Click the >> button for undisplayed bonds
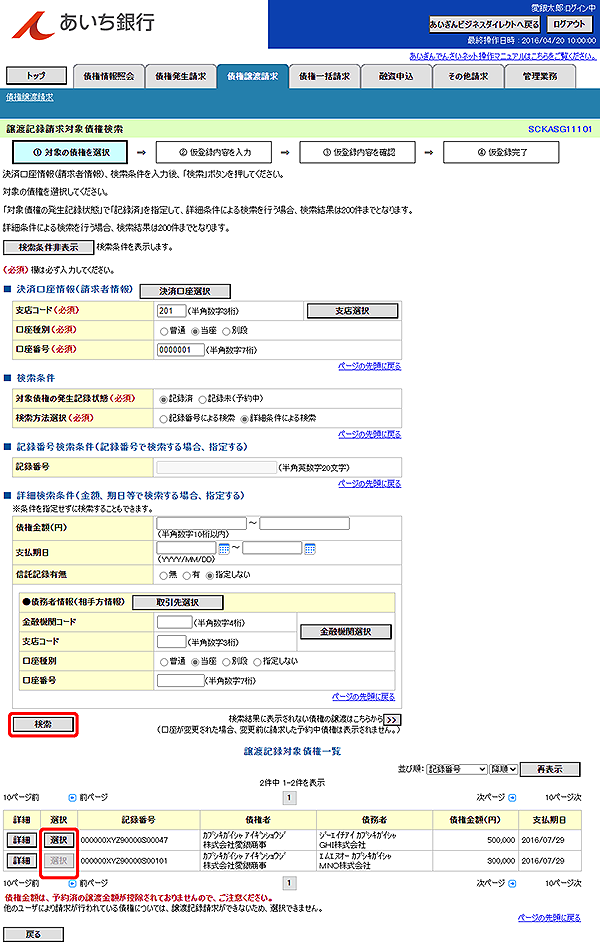 (393, 720)
